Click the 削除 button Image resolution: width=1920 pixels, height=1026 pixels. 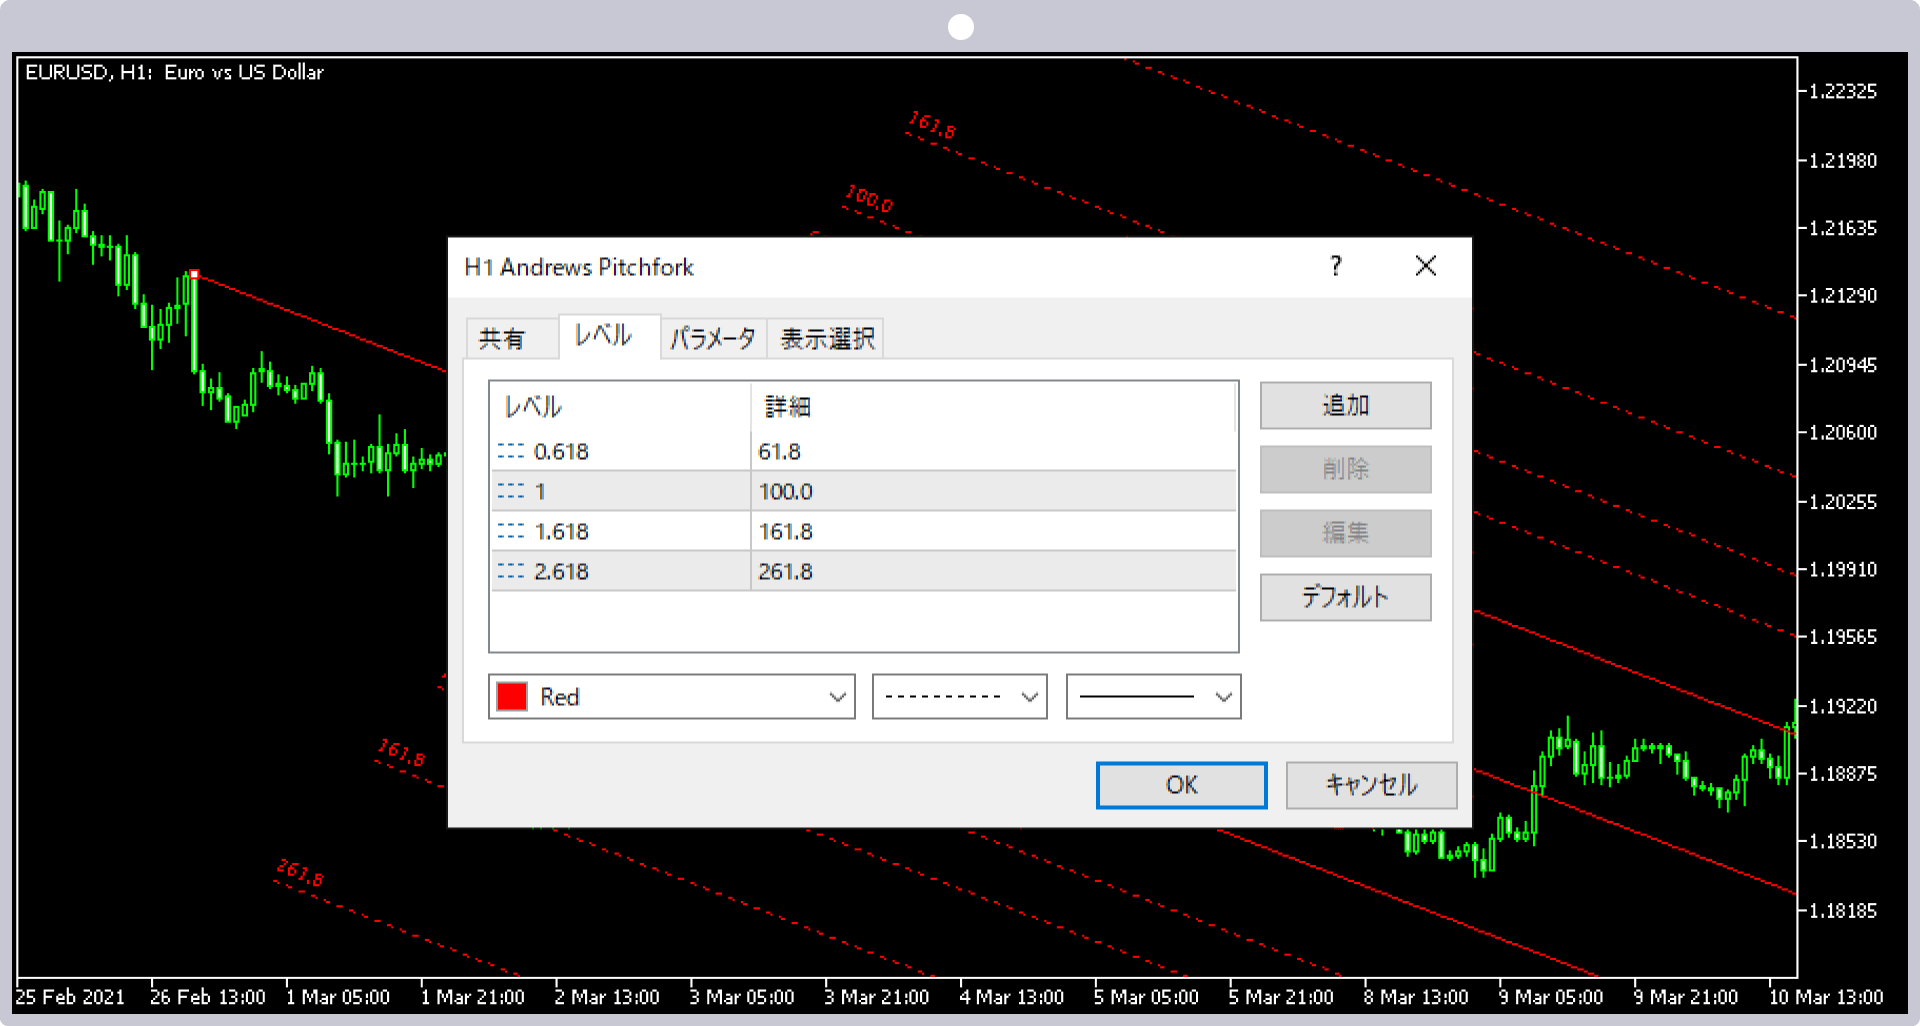pyautogui.click(x=1345, y=469)
